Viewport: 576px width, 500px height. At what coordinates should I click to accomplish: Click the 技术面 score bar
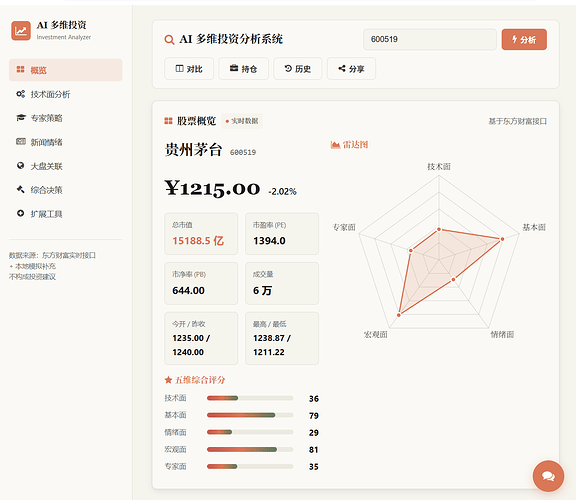(250, 398)
